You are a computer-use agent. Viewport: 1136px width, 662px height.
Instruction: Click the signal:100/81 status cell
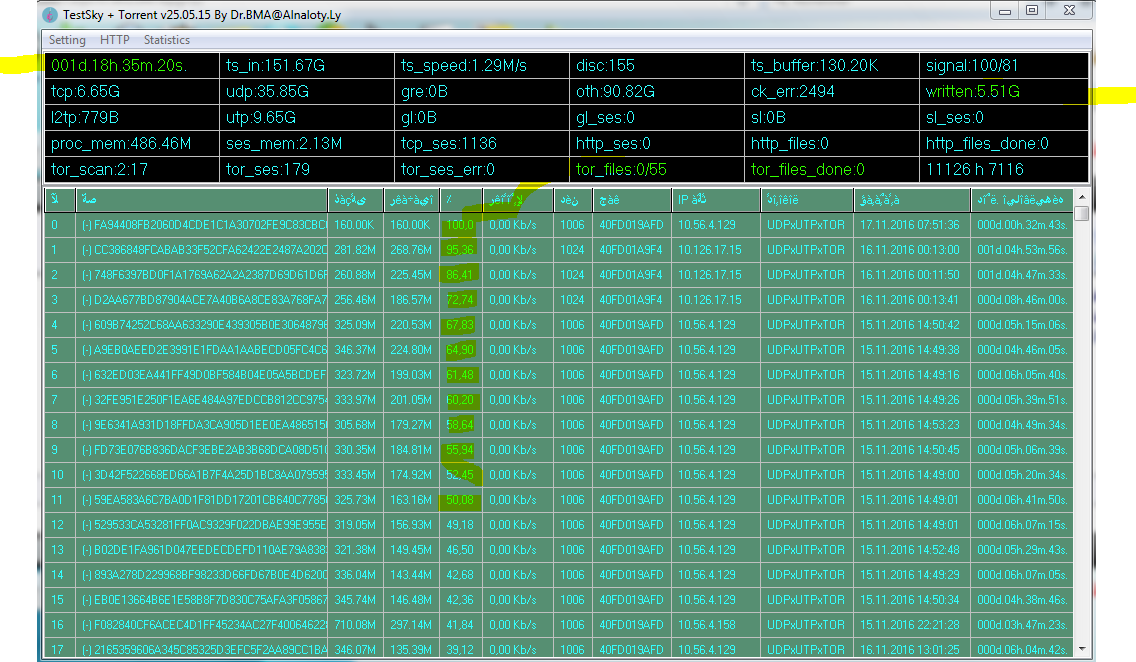[x=1003, y=66]
